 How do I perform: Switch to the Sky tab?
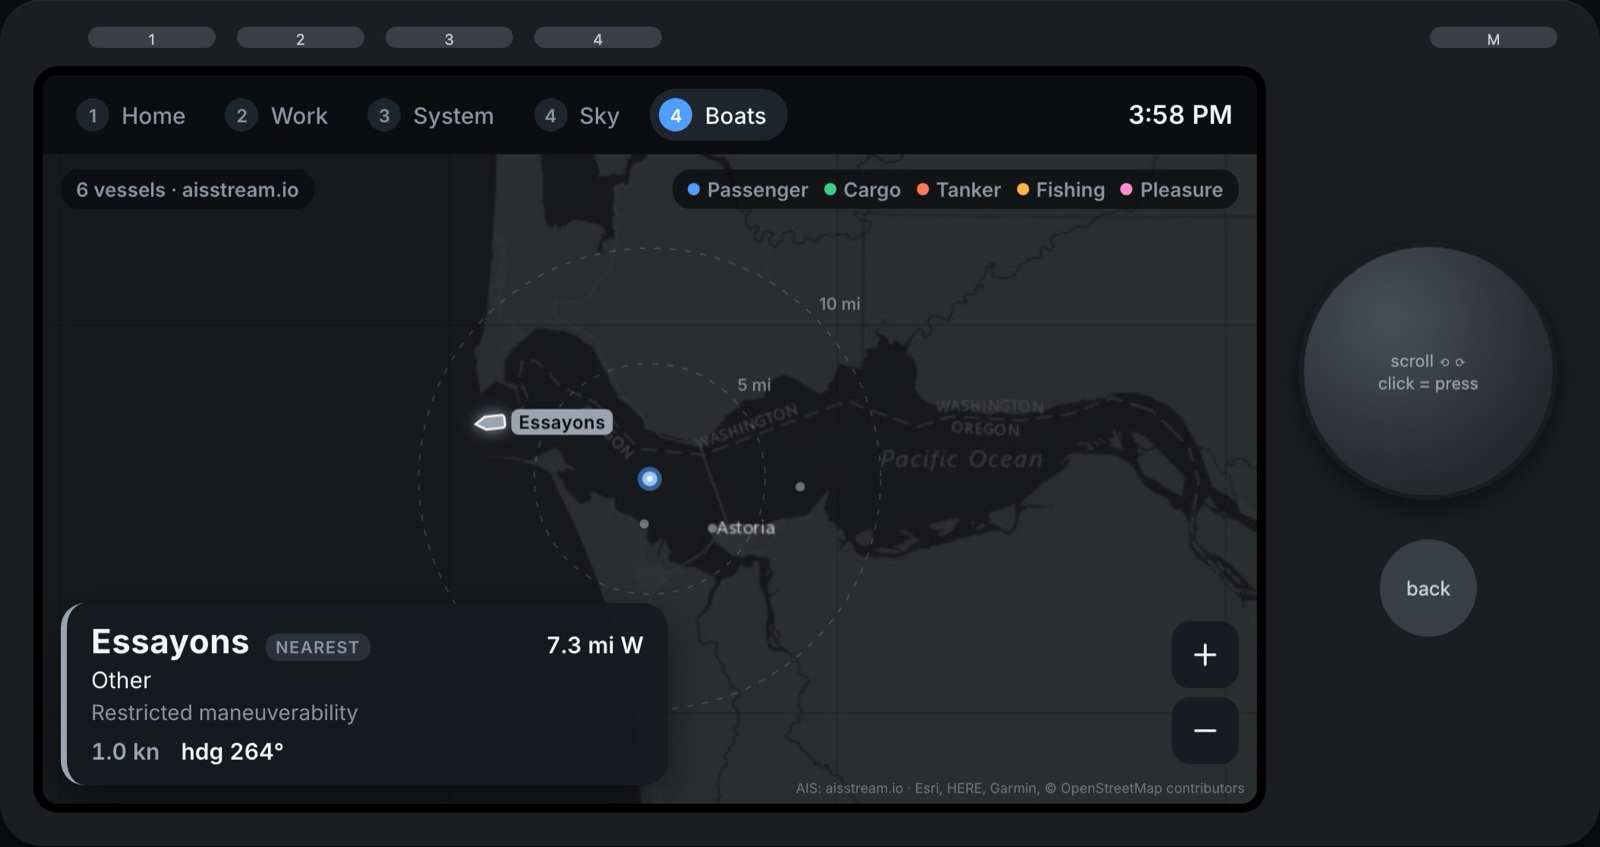[x=578, y=116]
